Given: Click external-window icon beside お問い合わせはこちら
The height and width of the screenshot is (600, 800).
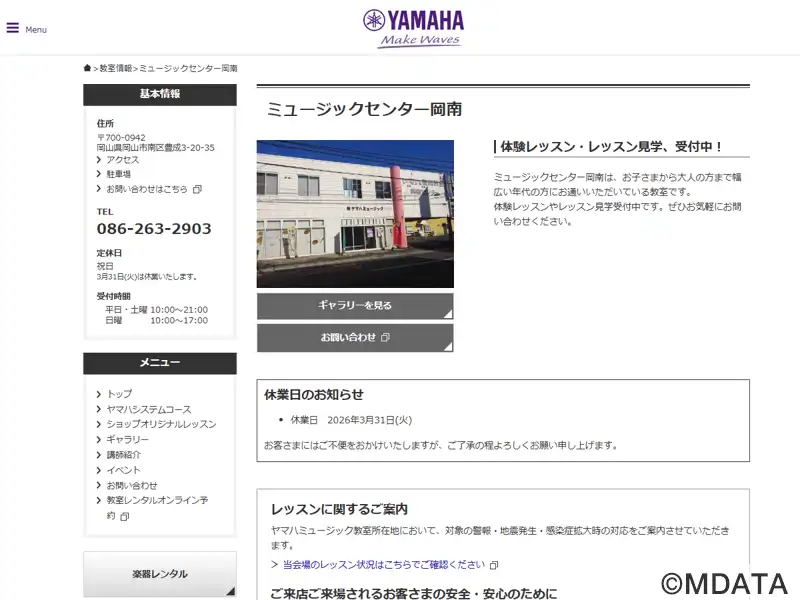Looking at the screenshot, I should (197, 189).
